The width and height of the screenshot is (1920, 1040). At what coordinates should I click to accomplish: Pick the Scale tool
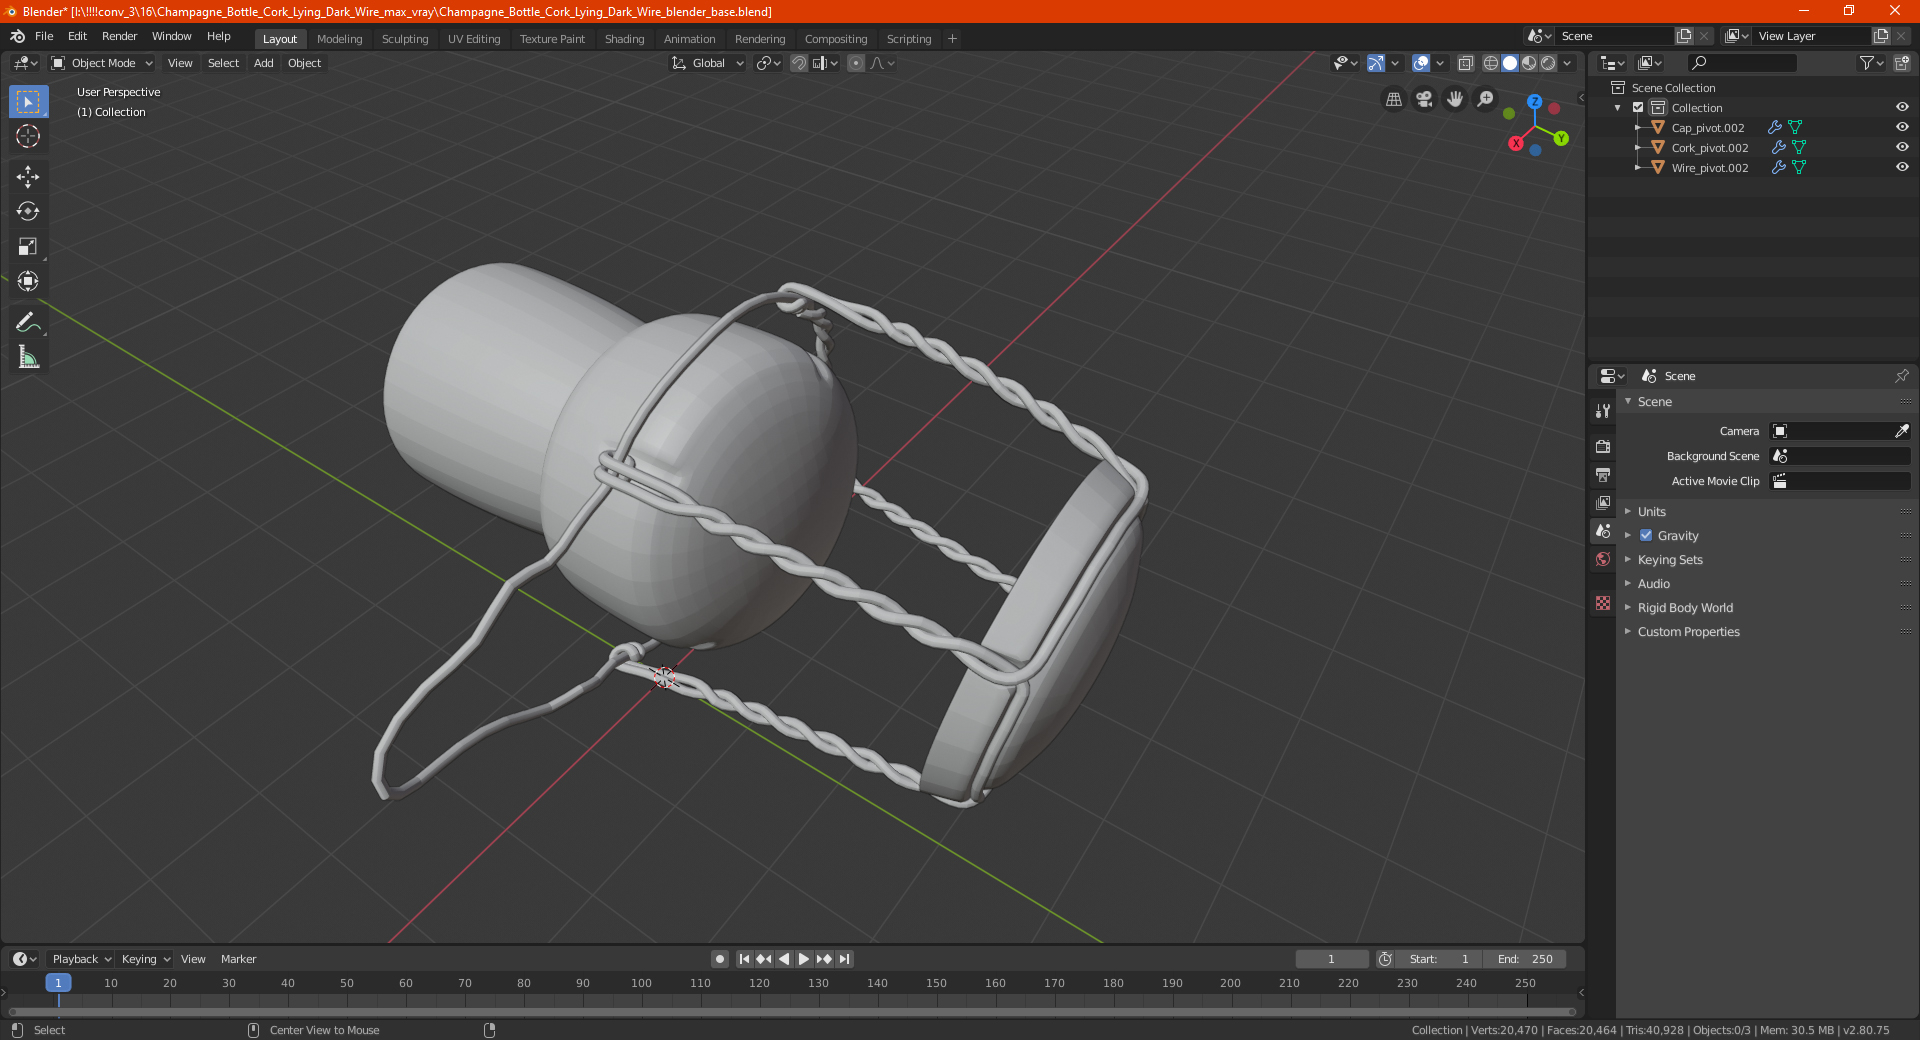(28, 246)
